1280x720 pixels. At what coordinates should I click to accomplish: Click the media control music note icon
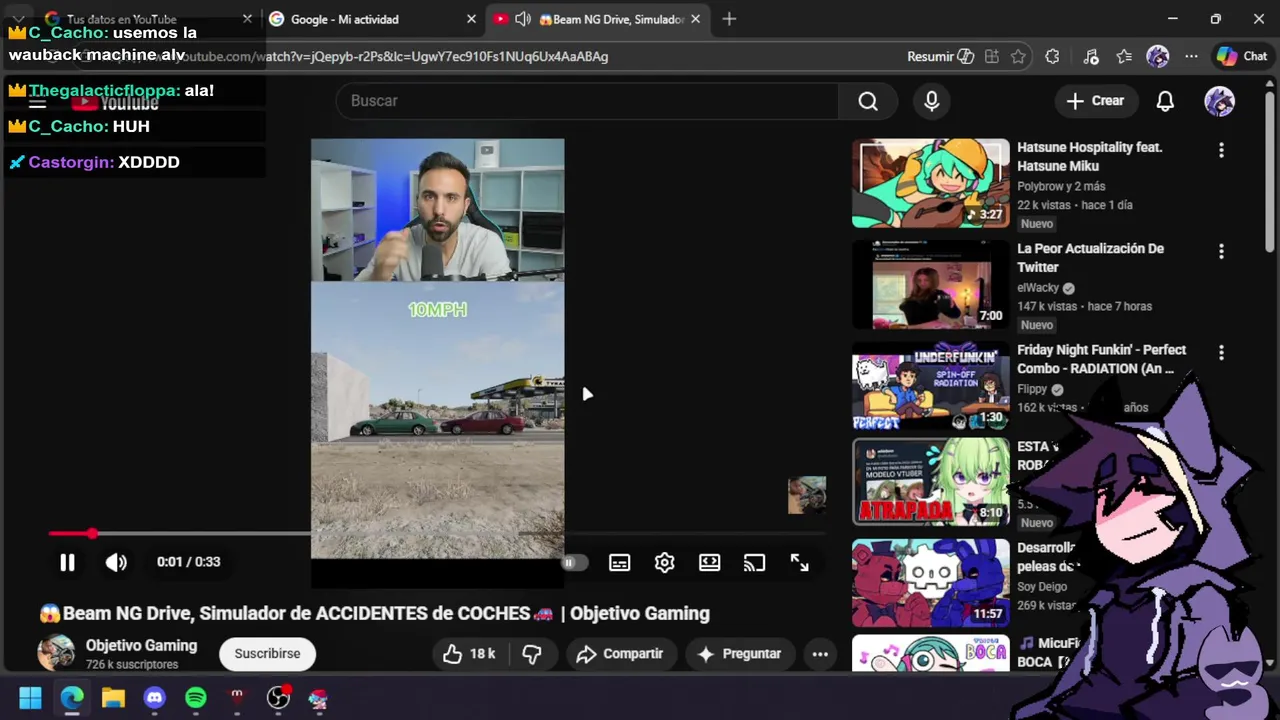1091,57
